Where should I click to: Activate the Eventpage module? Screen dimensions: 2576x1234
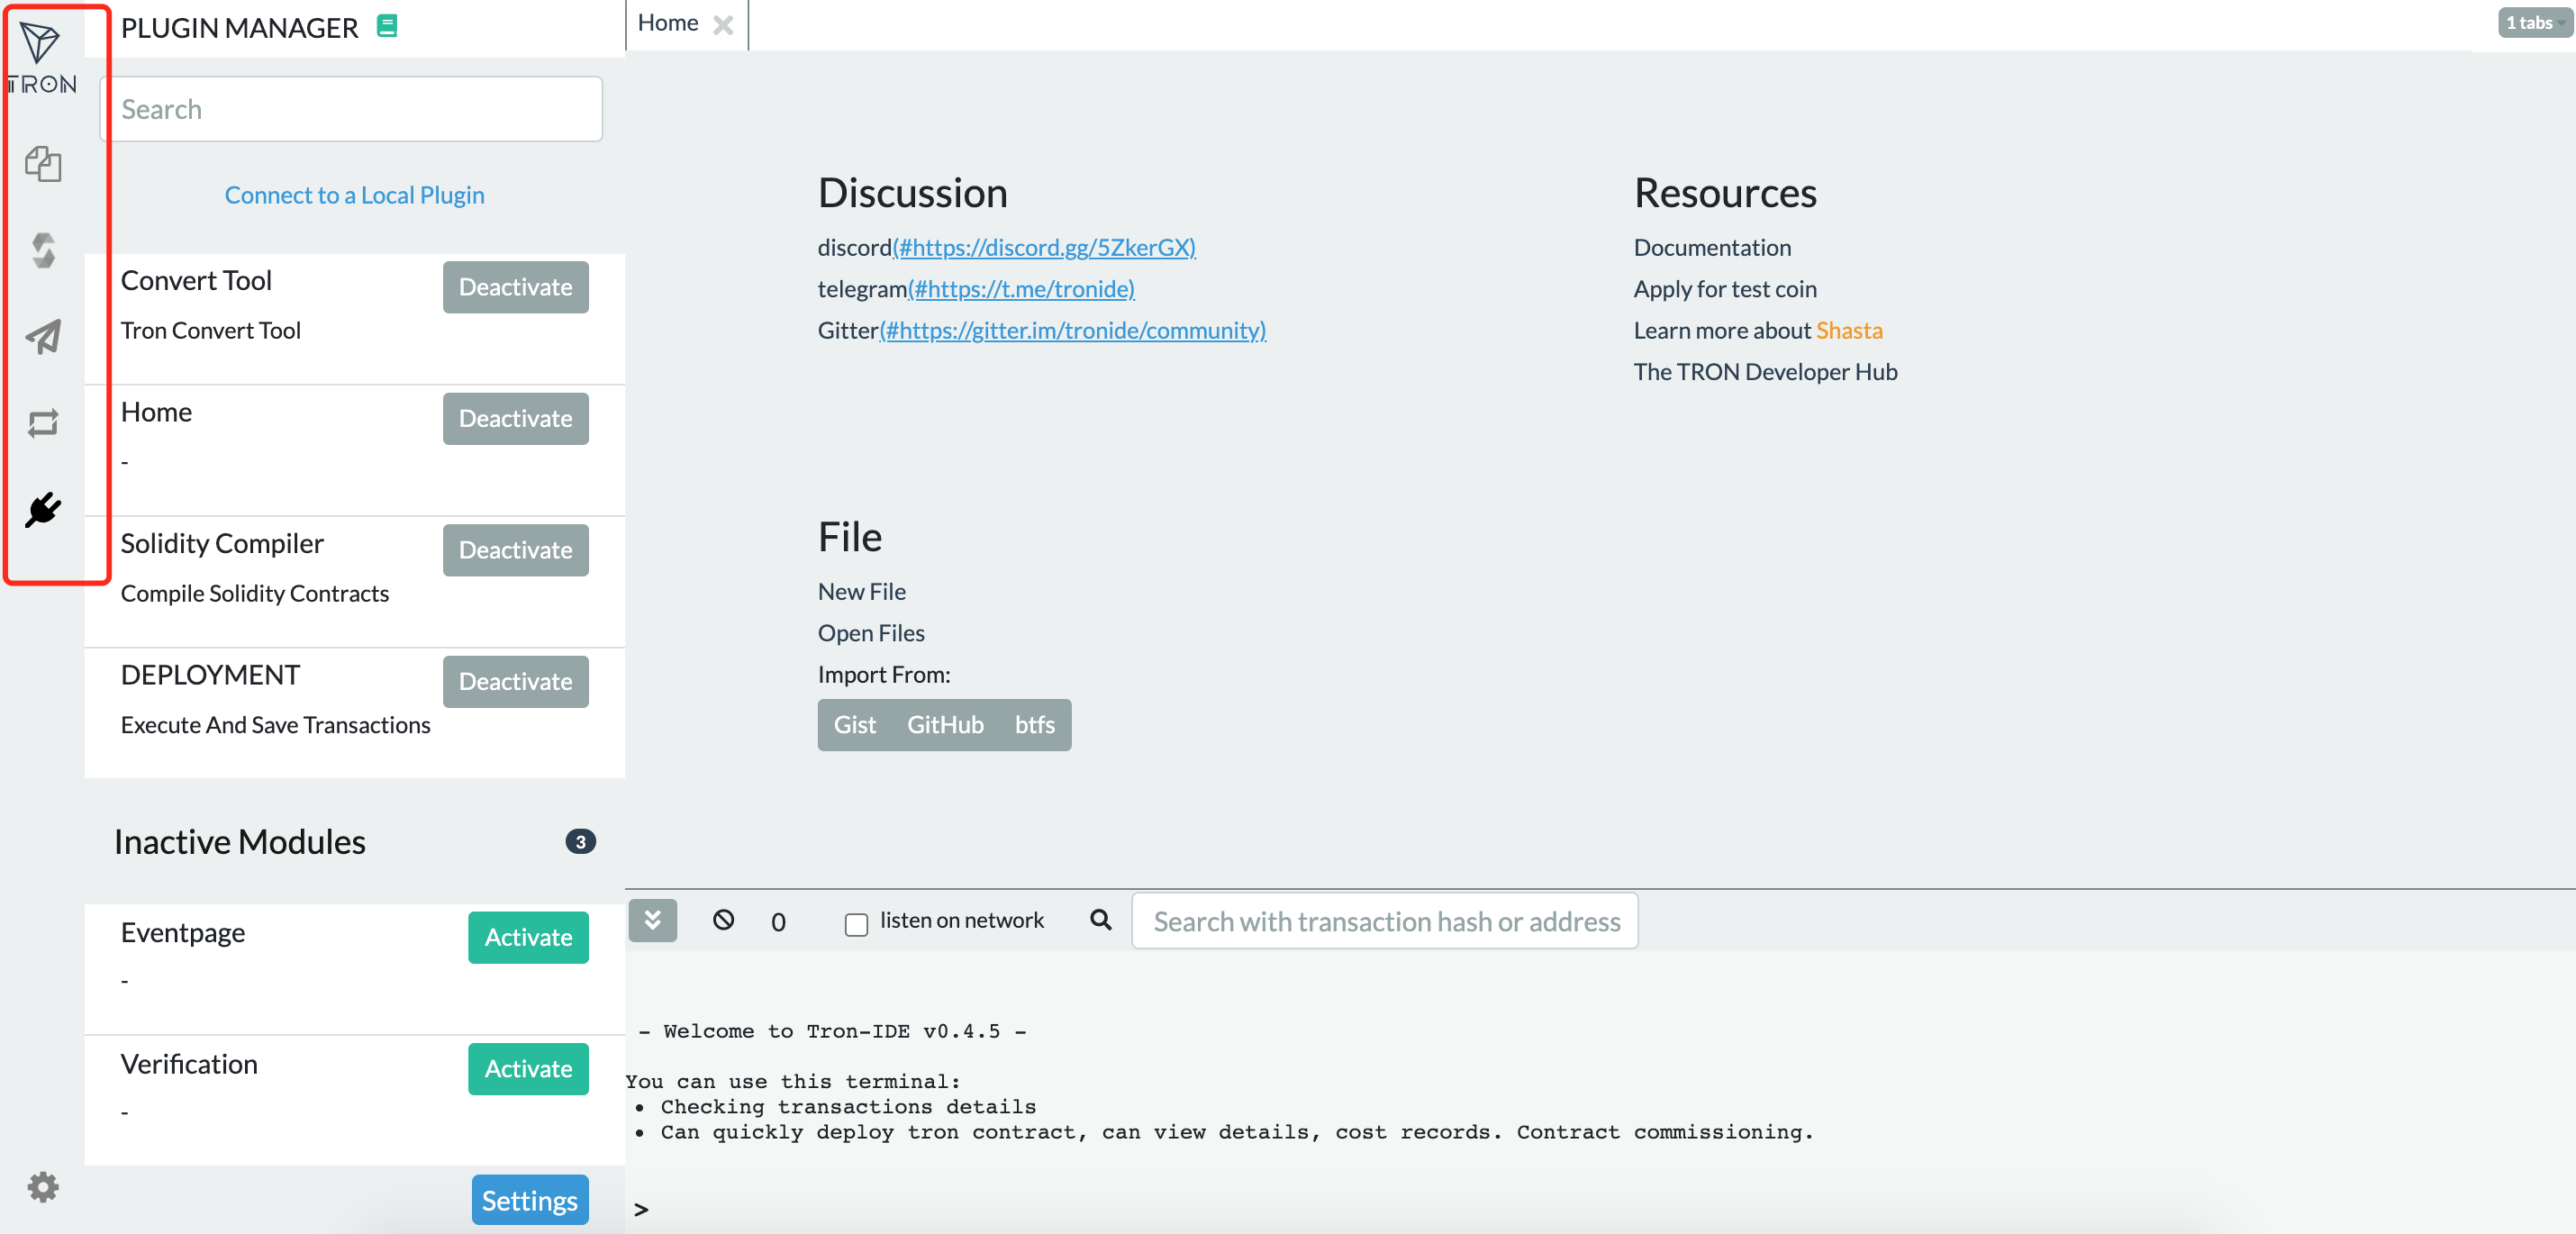(x=528, y=937)
